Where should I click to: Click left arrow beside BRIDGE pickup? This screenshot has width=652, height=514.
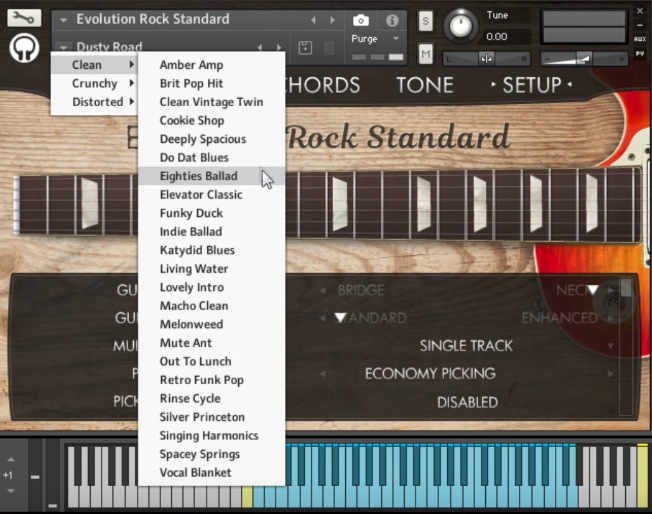click(322, 290)
